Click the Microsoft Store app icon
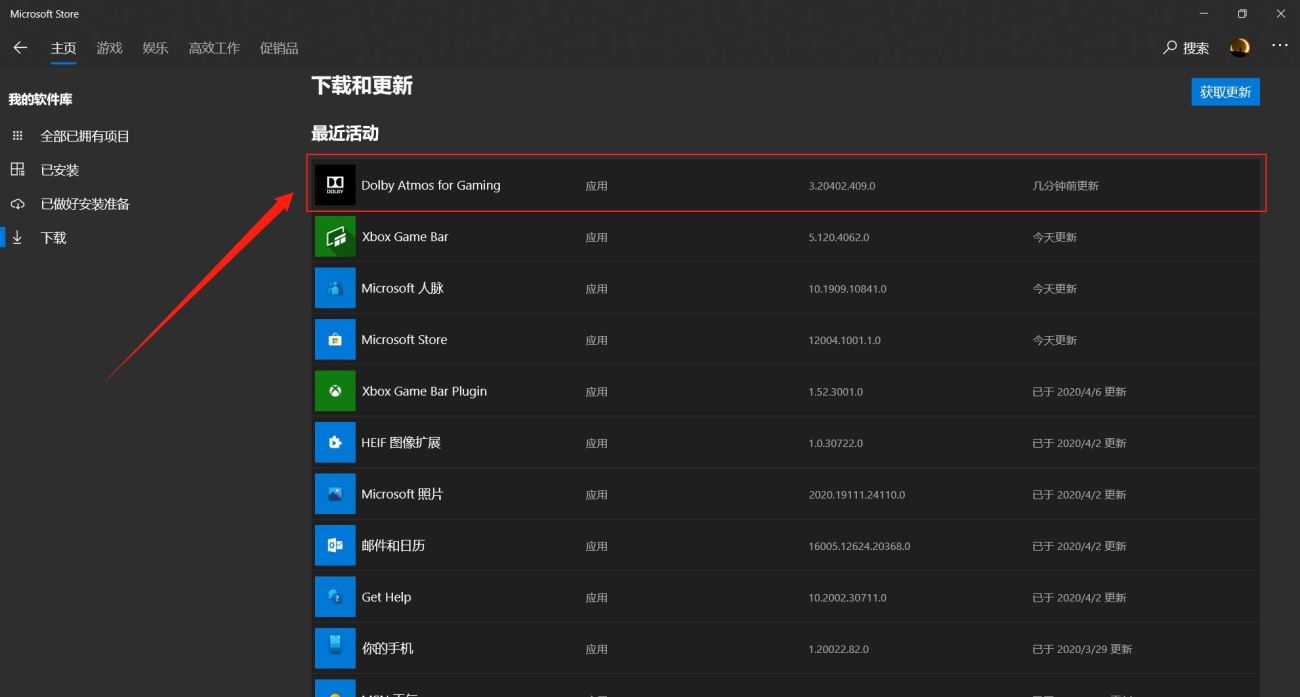Screen dimensions: 1300x697 coord(335,340)
